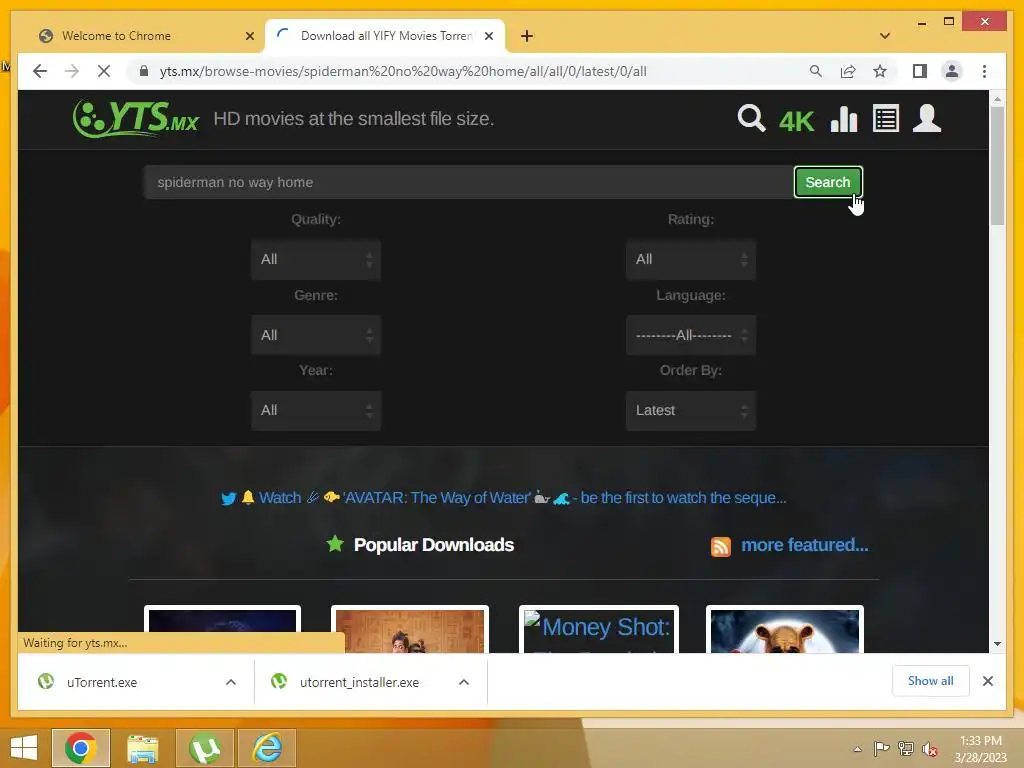The height and width of the screenshot is (768, 1024).
Task: Open new tab with plus button
Action: click(x=526, y=36)
